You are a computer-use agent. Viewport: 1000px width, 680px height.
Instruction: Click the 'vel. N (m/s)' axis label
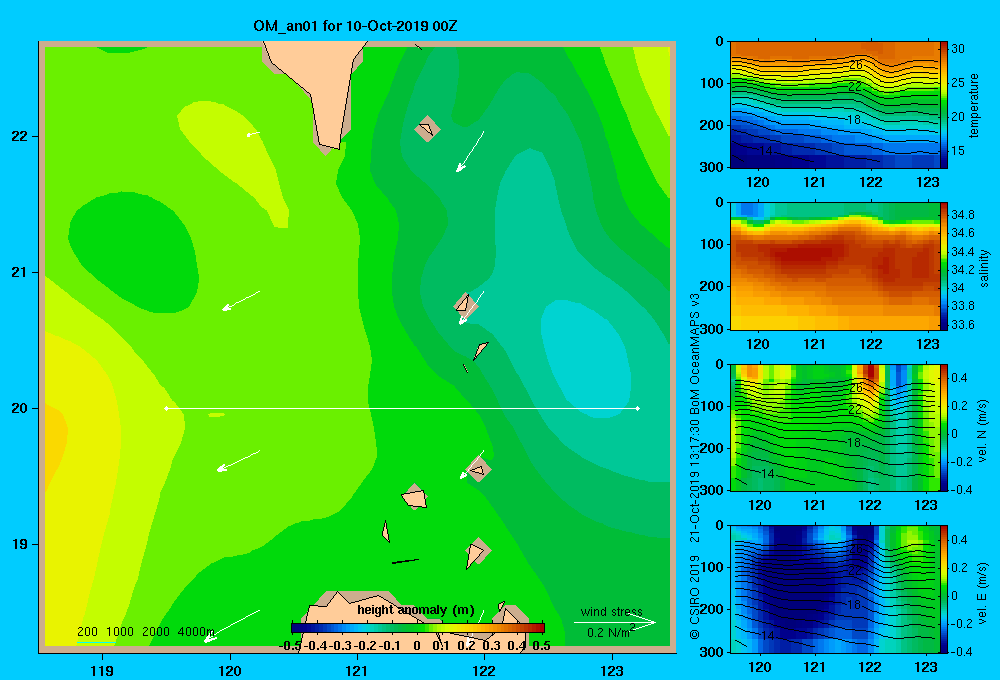(982, 431)
